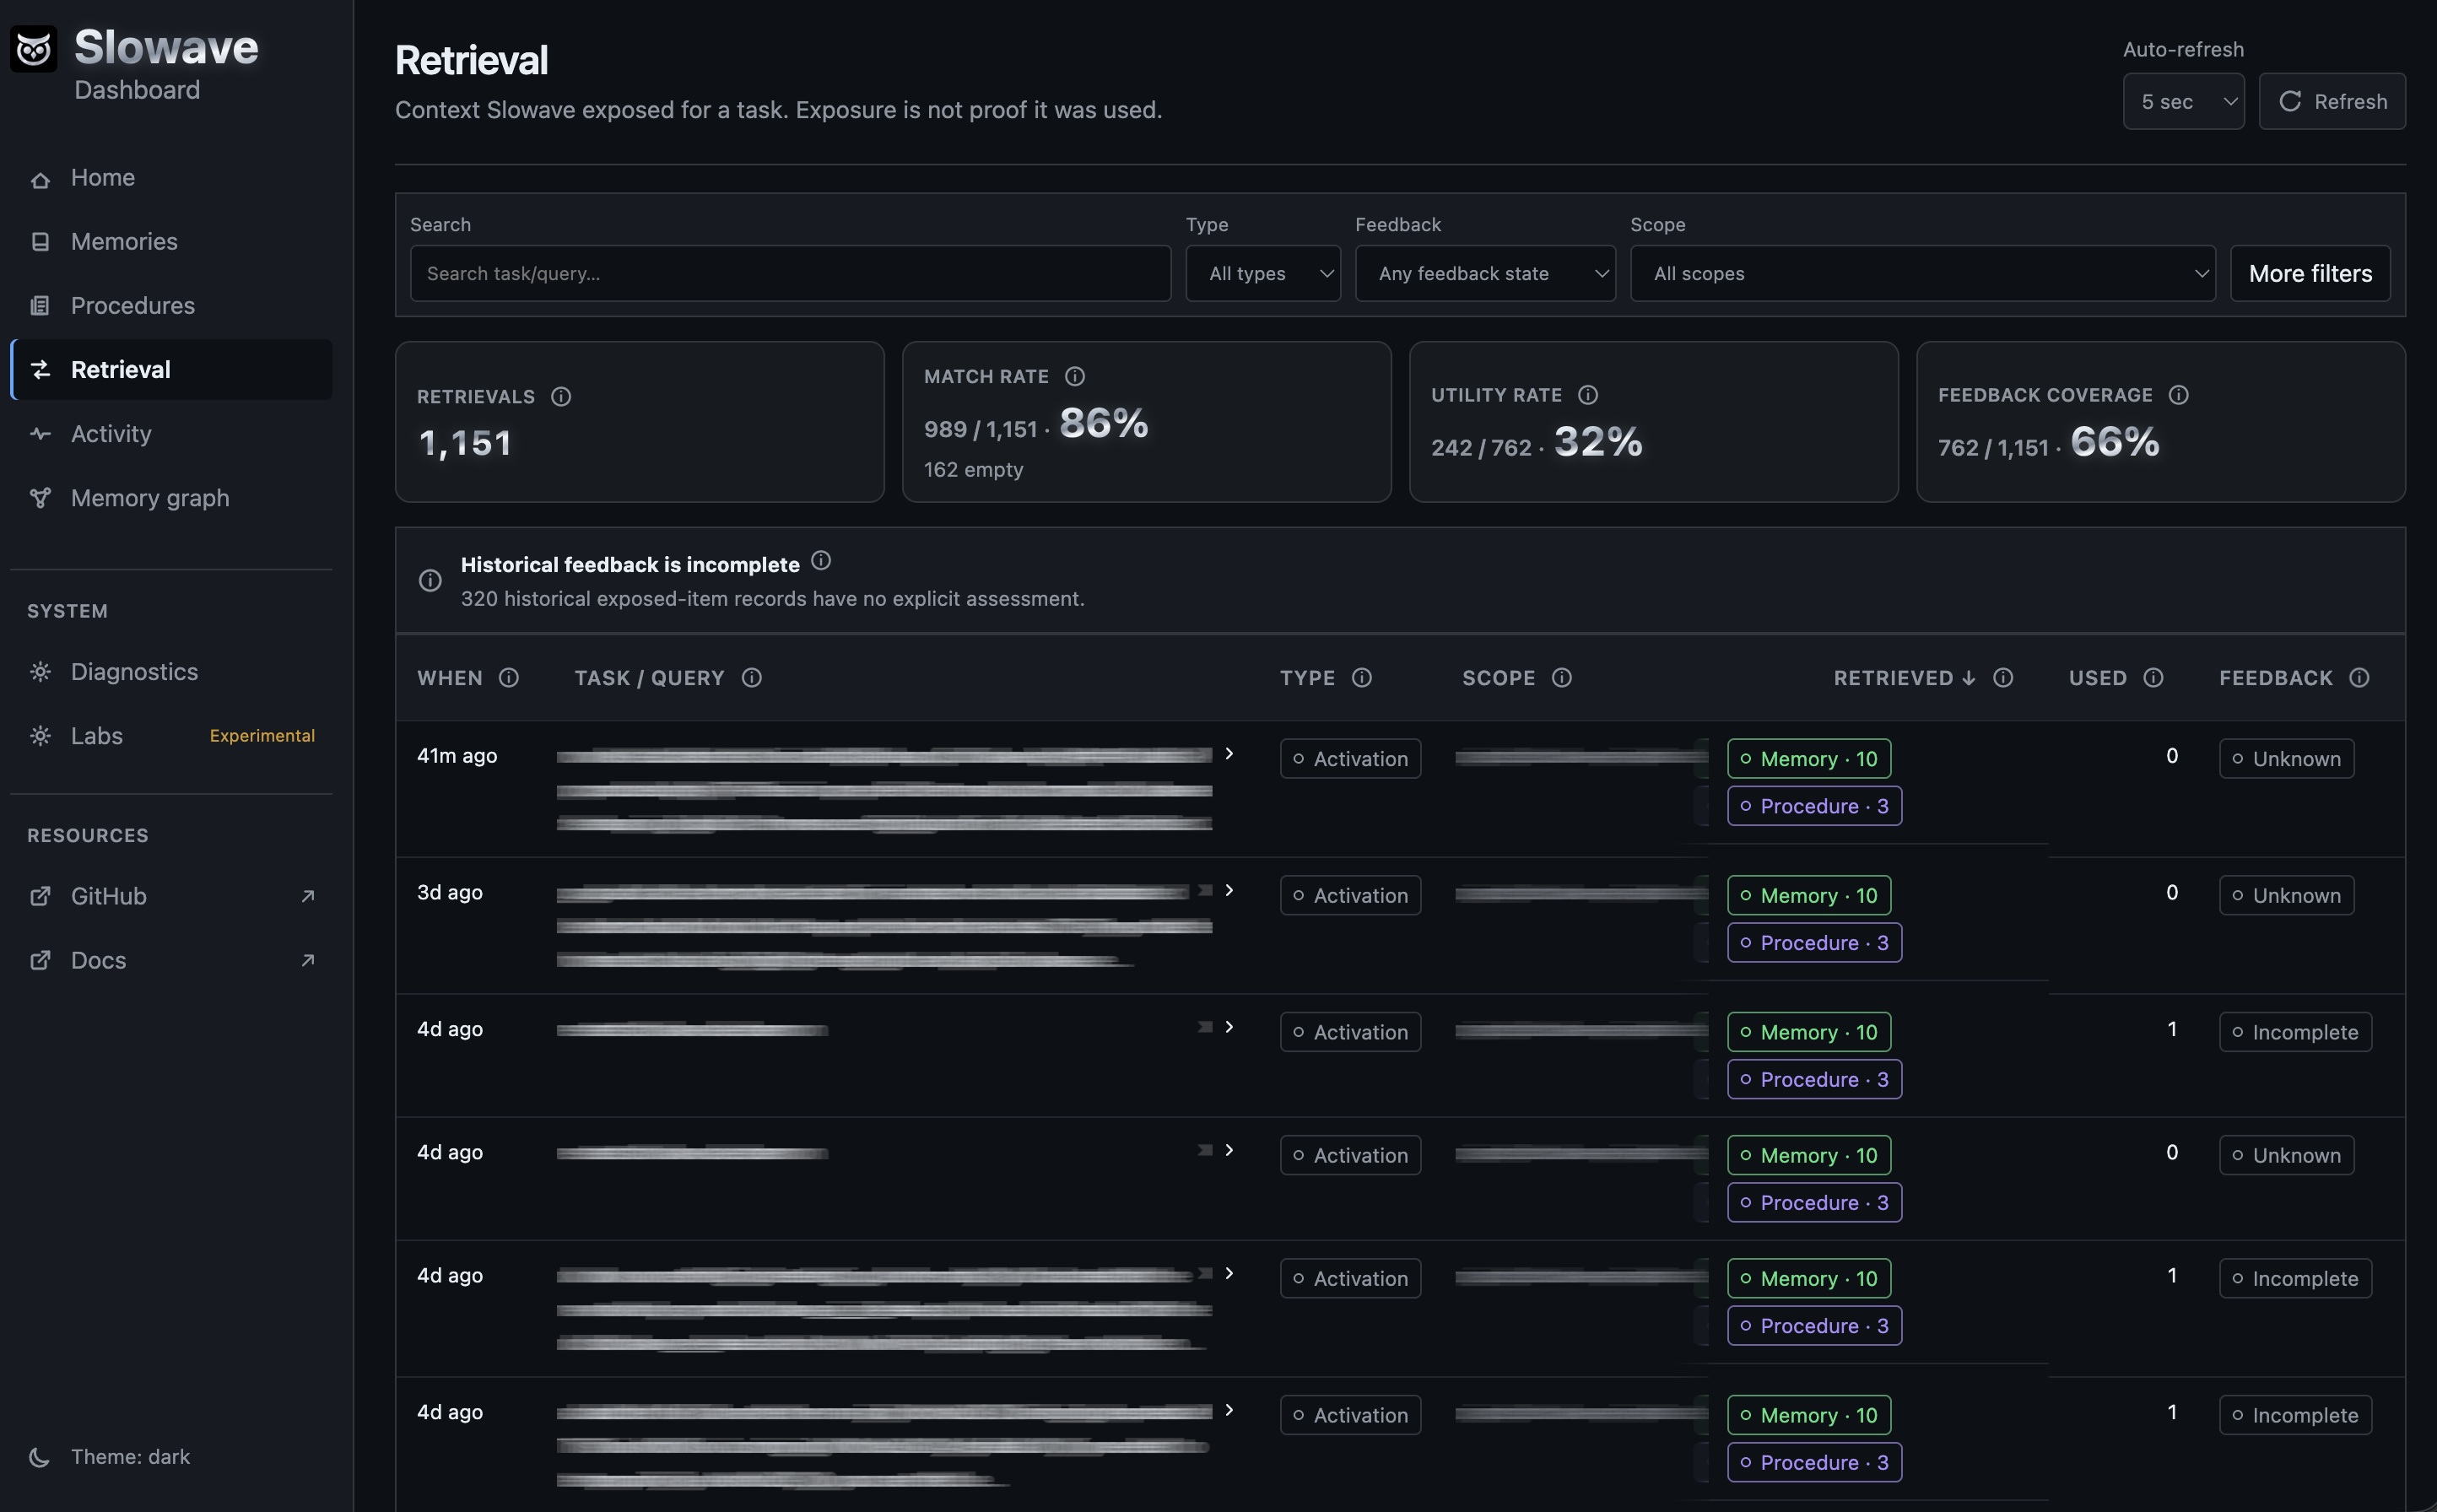Click the Unknown feedback badge for 41m ago

2286,758
